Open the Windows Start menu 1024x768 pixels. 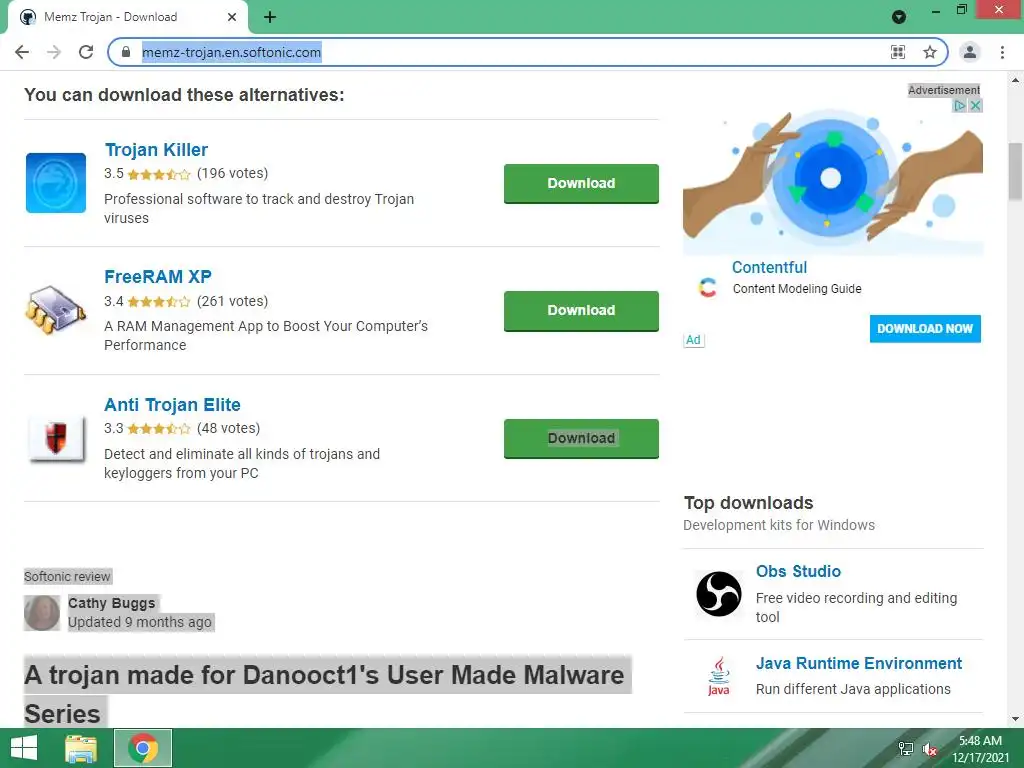tap(24, 748)
